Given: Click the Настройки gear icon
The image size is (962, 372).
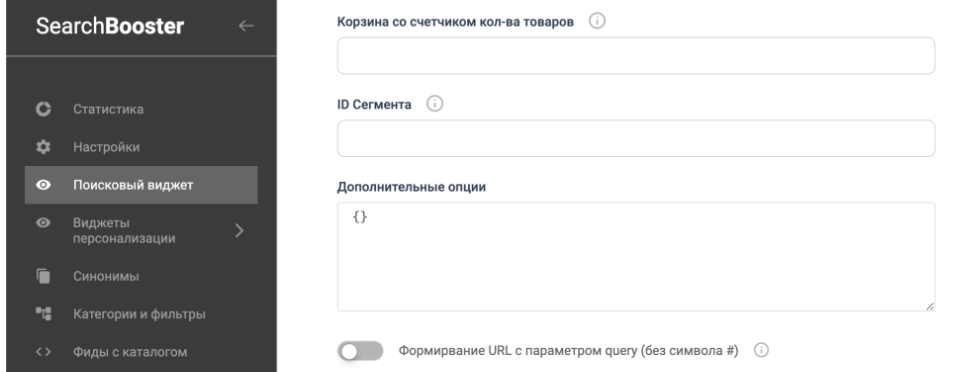Looking at the screenshot, I should tap(43, 147).
